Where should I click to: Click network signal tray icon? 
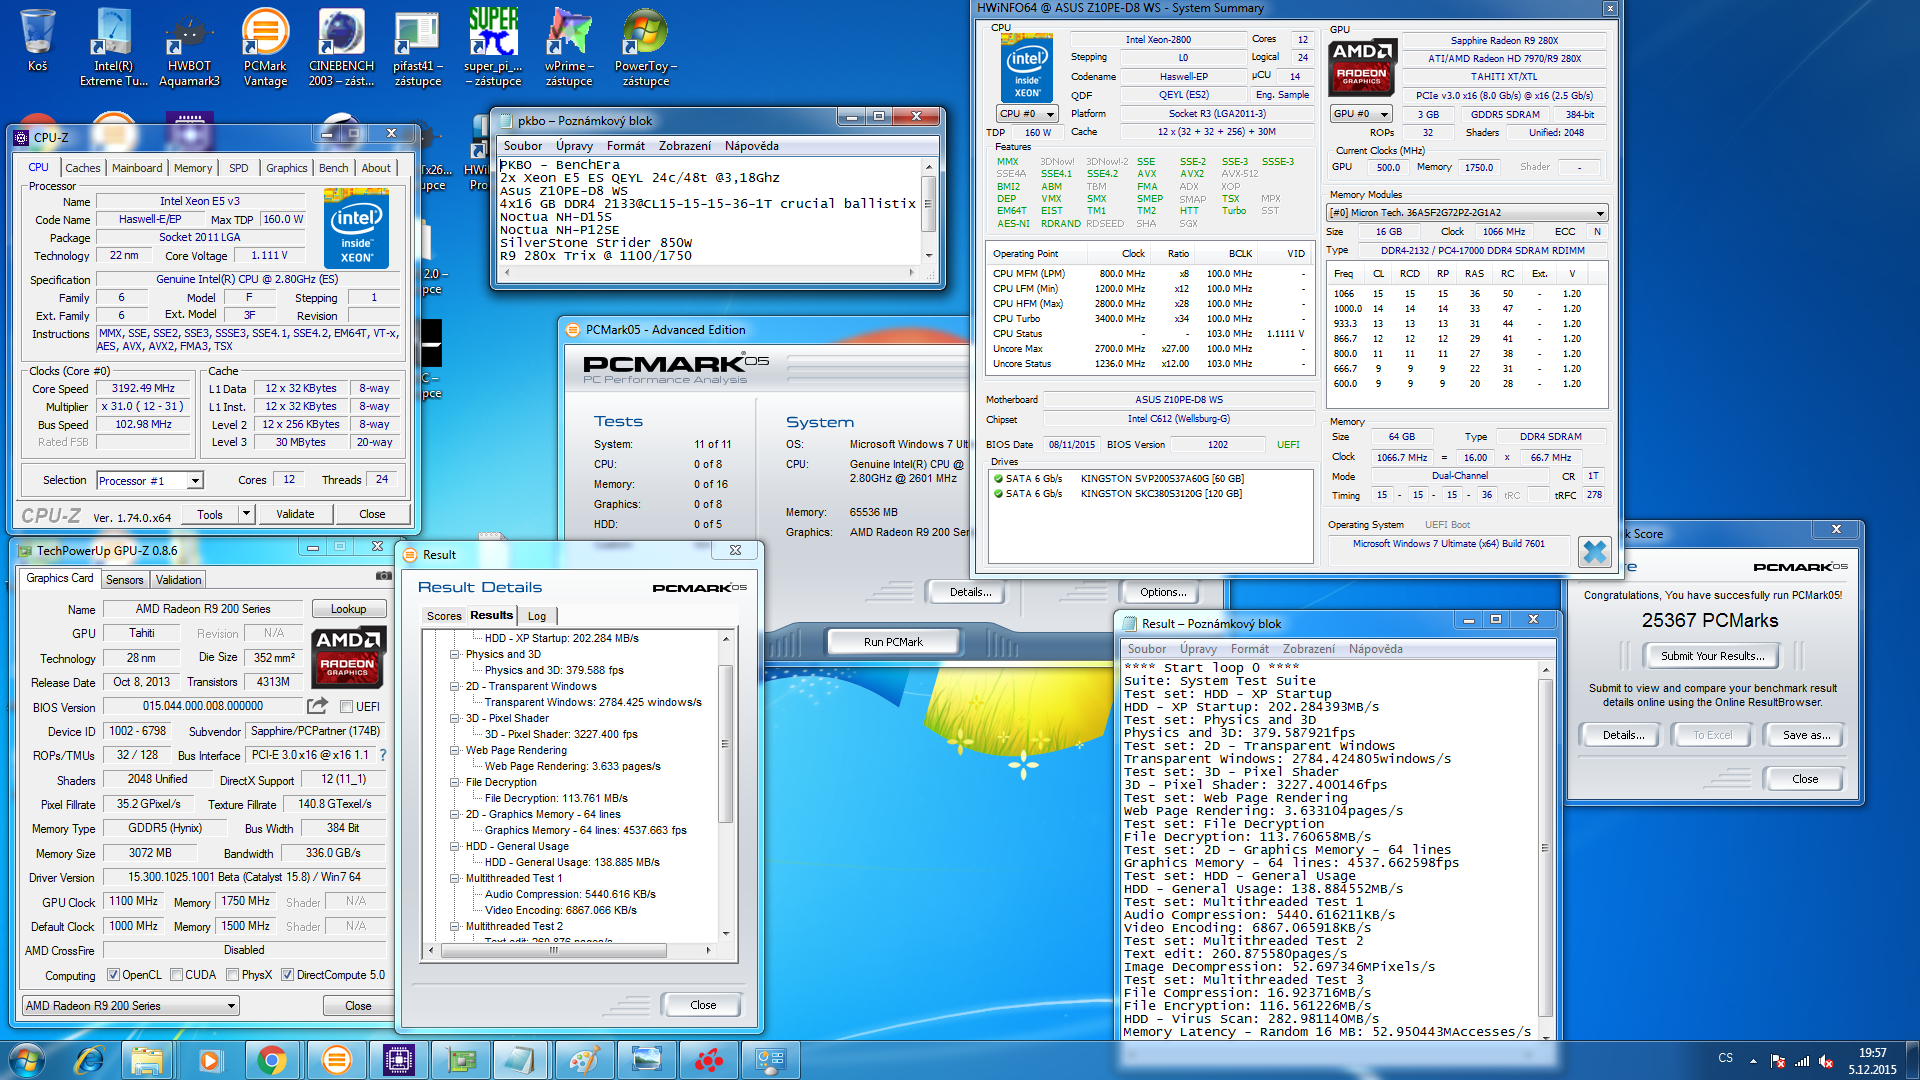(1802, 1061)
